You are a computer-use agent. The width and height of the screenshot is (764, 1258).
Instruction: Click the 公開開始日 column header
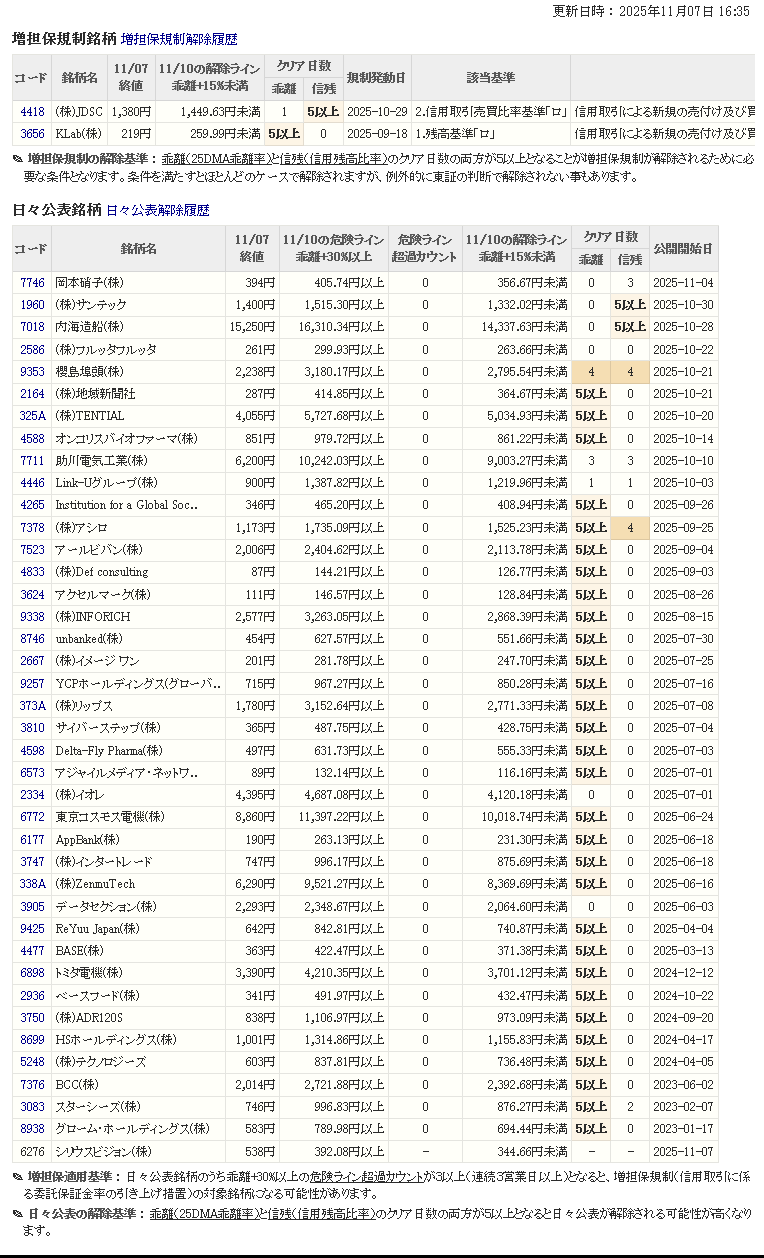click(x=683, y=248)
